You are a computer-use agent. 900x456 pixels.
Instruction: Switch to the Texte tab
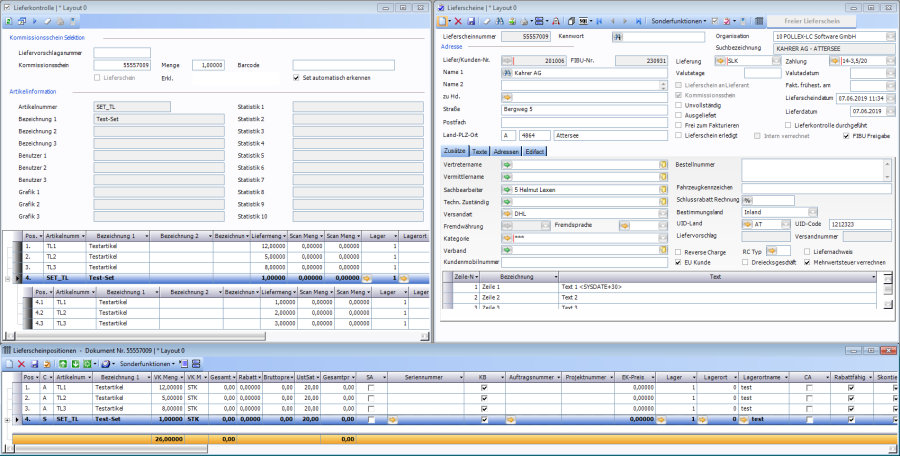[479, 150]
